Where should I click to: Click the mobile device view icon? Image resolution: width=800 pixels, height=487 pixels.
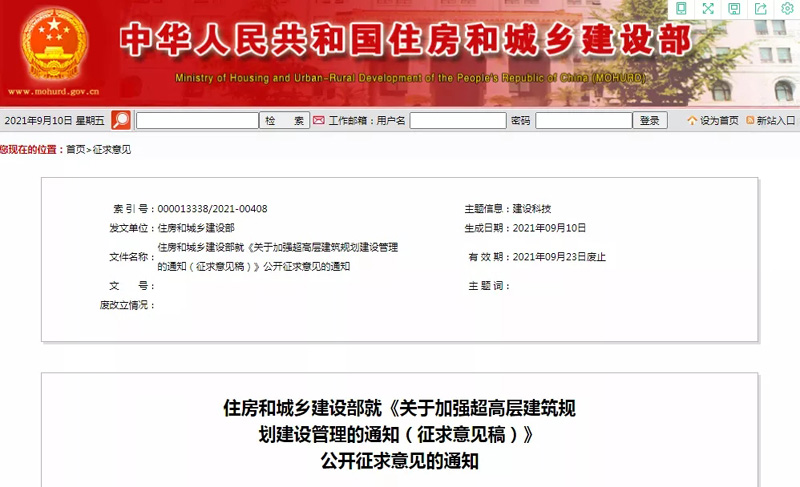(681, 9)
